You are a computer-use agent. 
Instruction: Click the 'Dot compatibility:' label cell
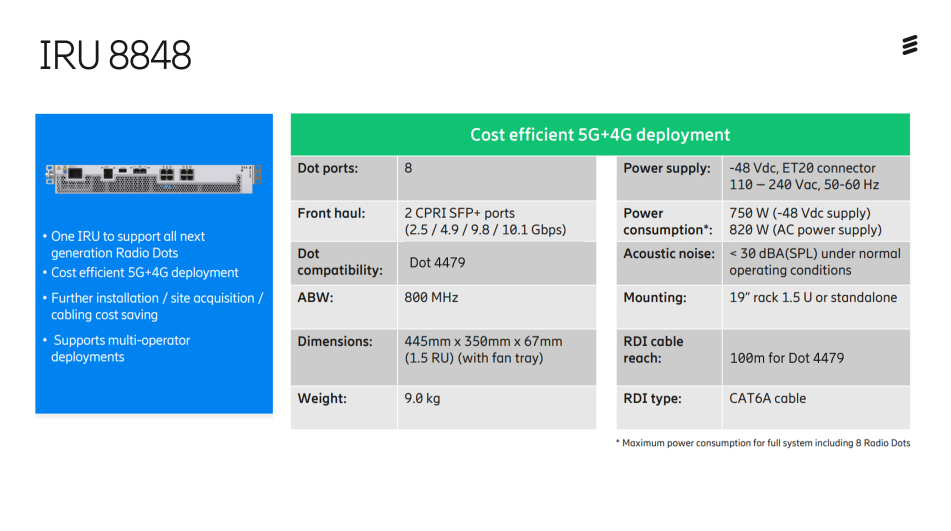[x=344, y=263]
